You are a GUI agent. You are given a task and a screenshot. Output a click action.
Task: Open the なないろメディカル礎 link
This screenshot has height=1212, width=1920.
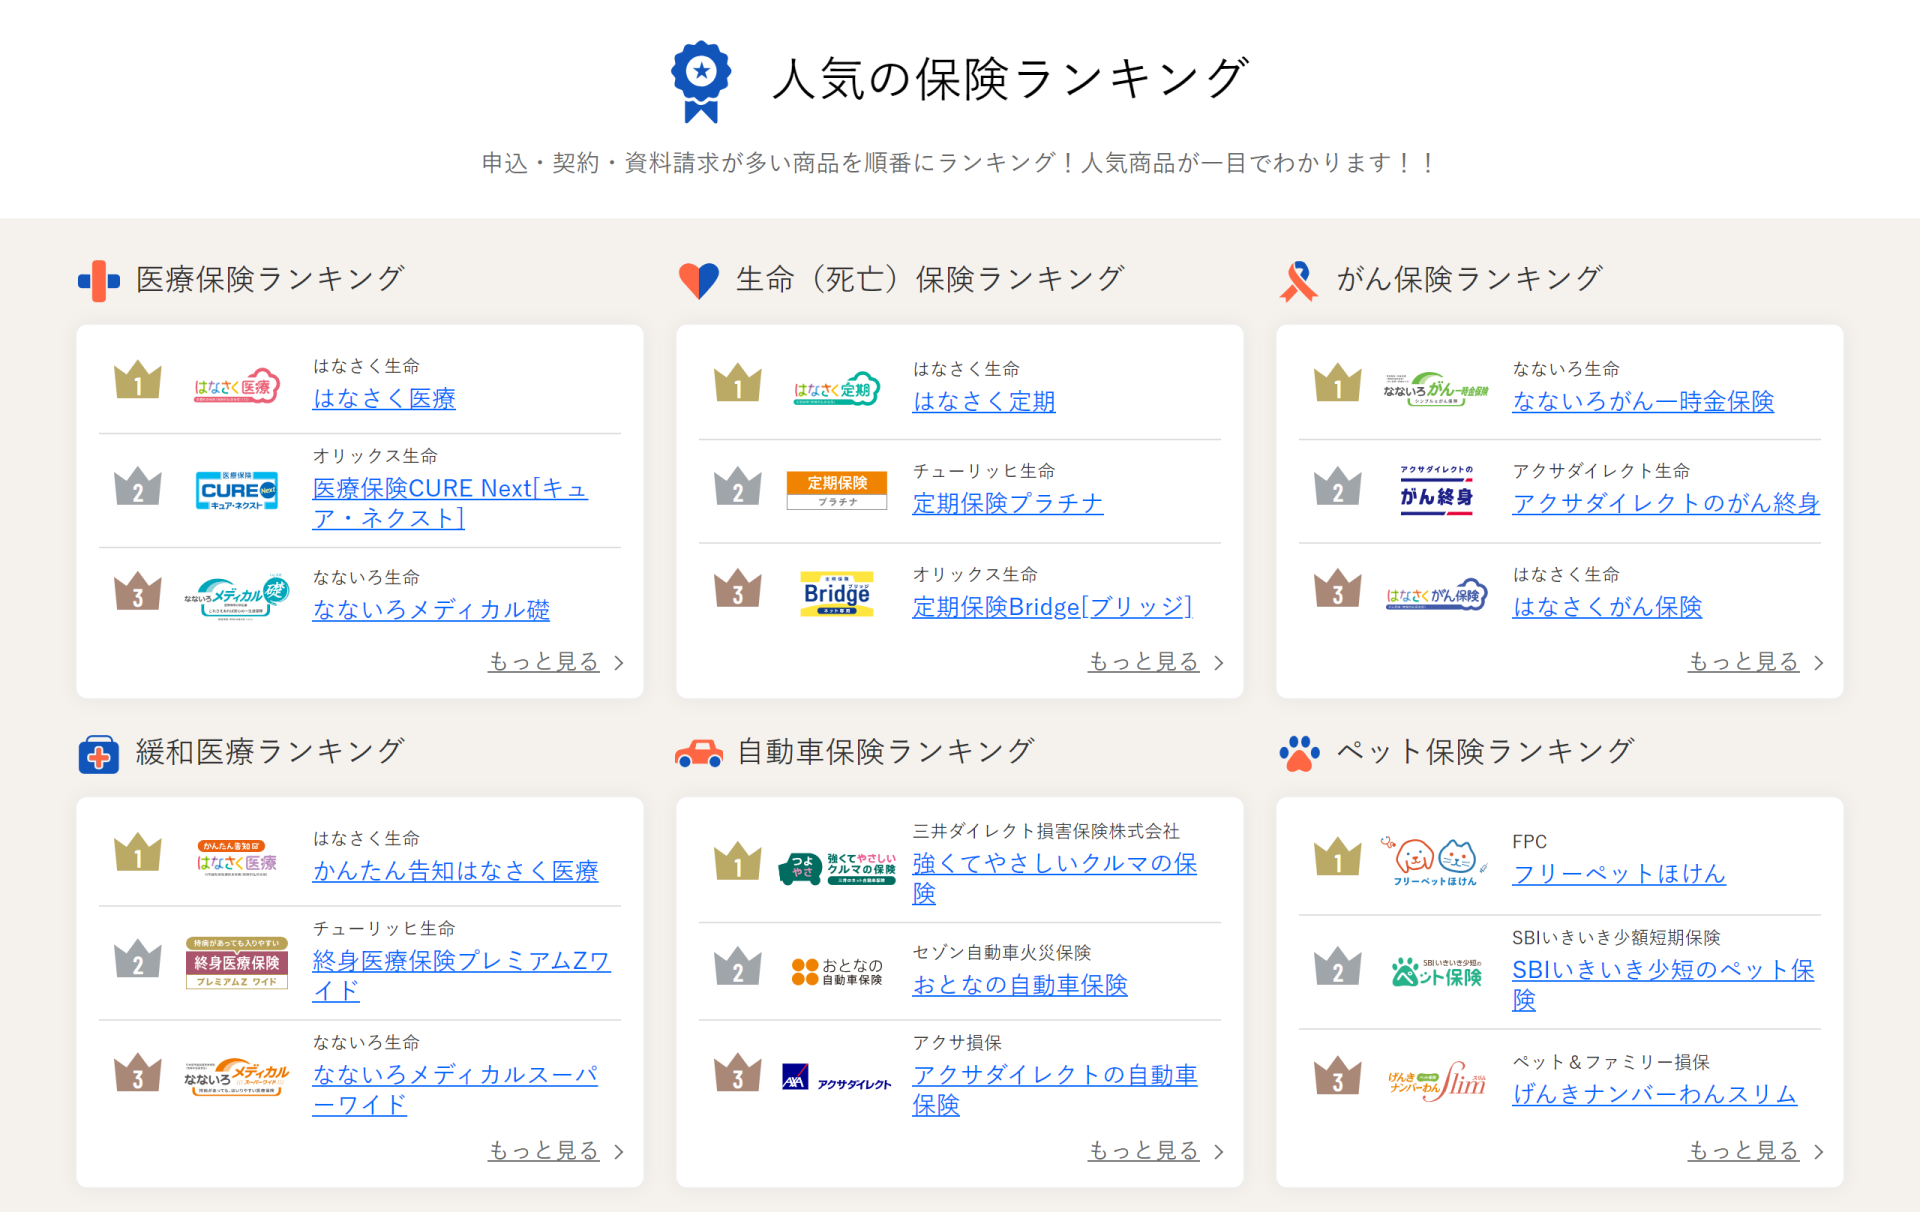[x=431, y=610]
